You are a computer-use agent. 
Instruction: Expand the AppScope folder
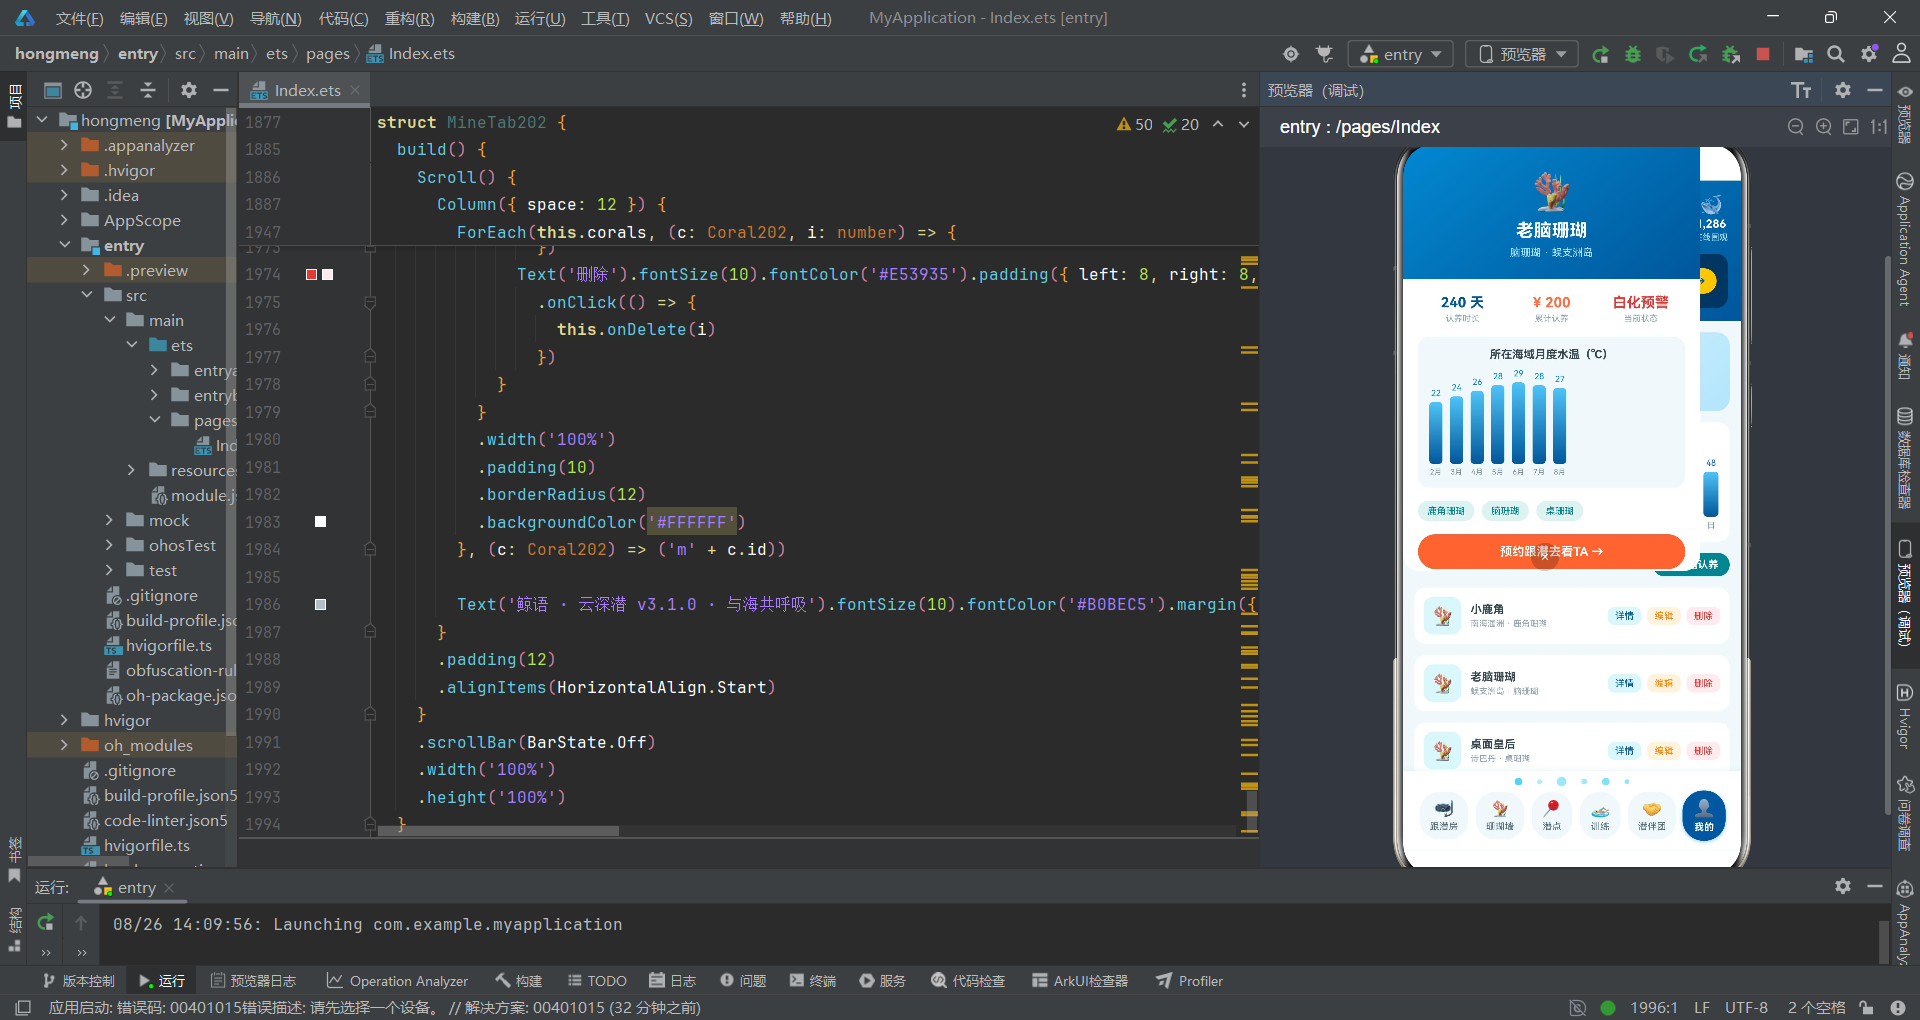[x=65, y=220]
